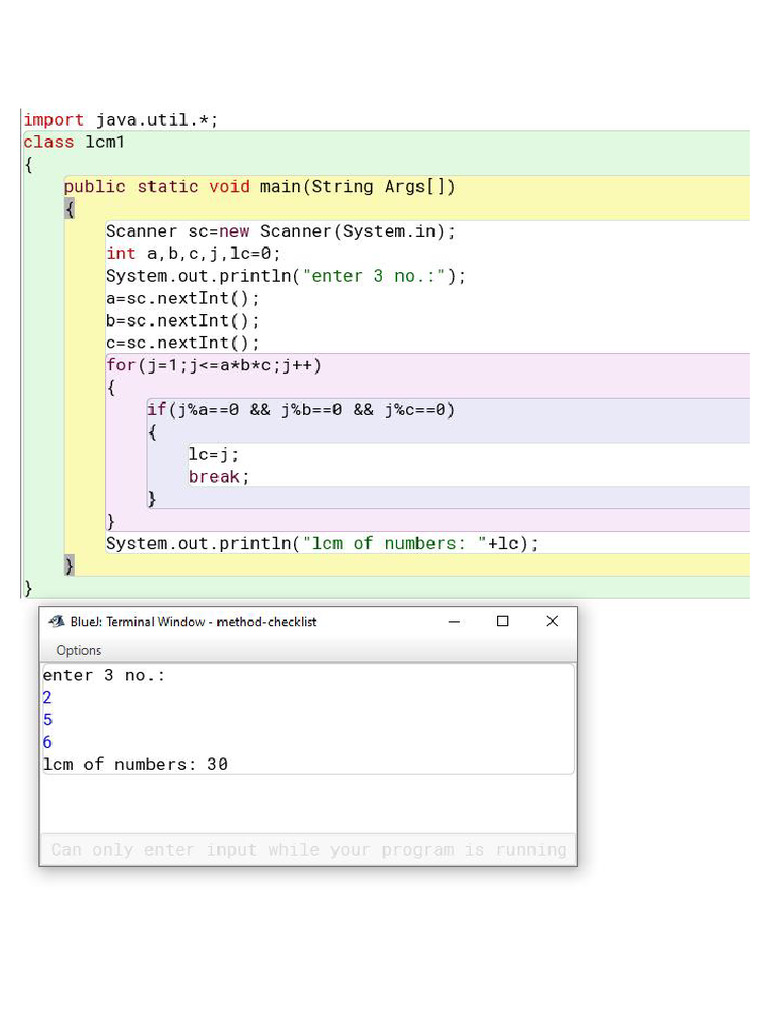Image resolution: width=768 pixels, height=1024 pixels.
Task: Click the 'b=sc.nextInt();' line
Action: (183, 321)
